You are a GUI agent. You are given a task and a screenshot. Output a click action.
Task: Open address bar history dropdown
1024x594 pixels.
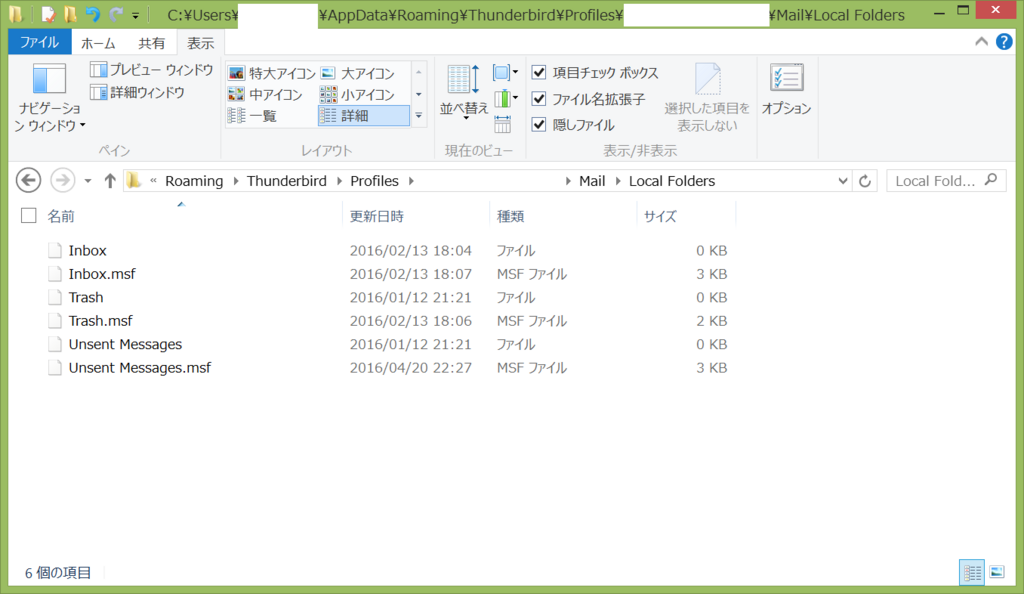[x=842, y=181]
